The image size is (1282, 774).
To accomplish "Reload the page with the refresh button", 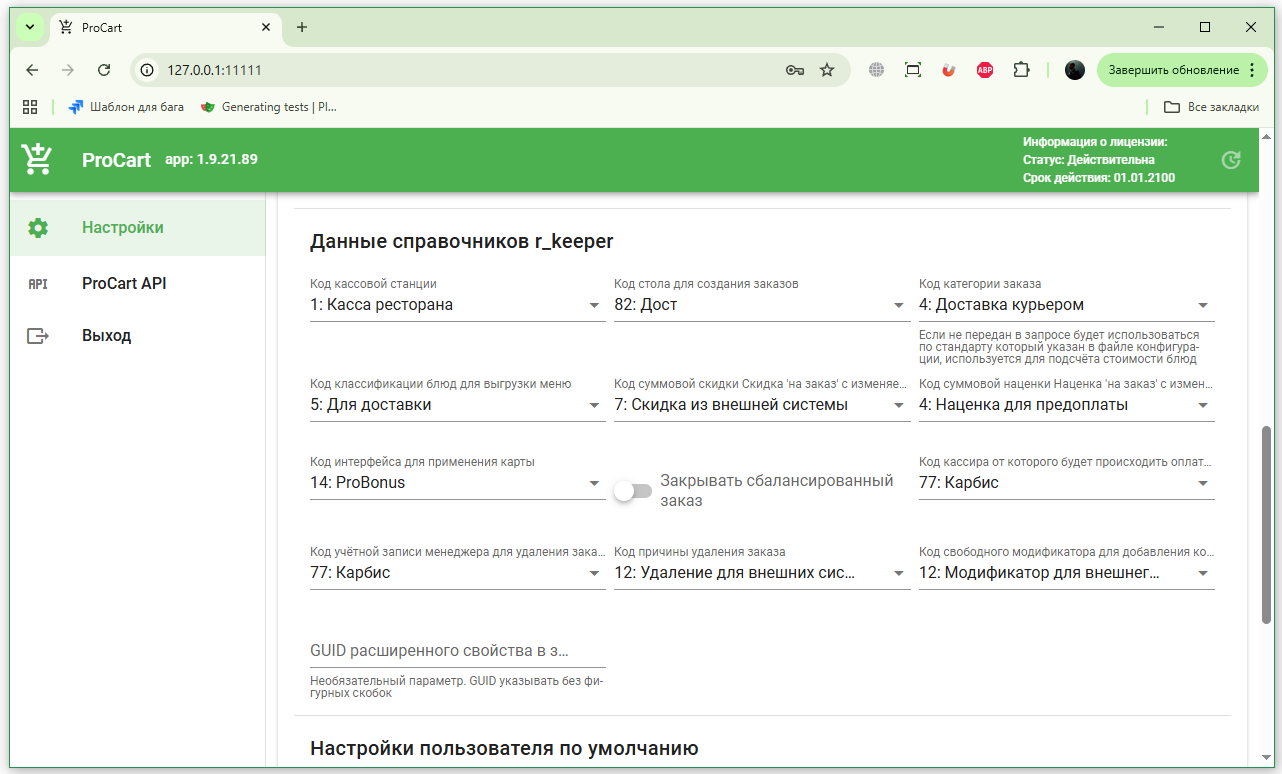I will pyautogui.click(x=104, y=70).
